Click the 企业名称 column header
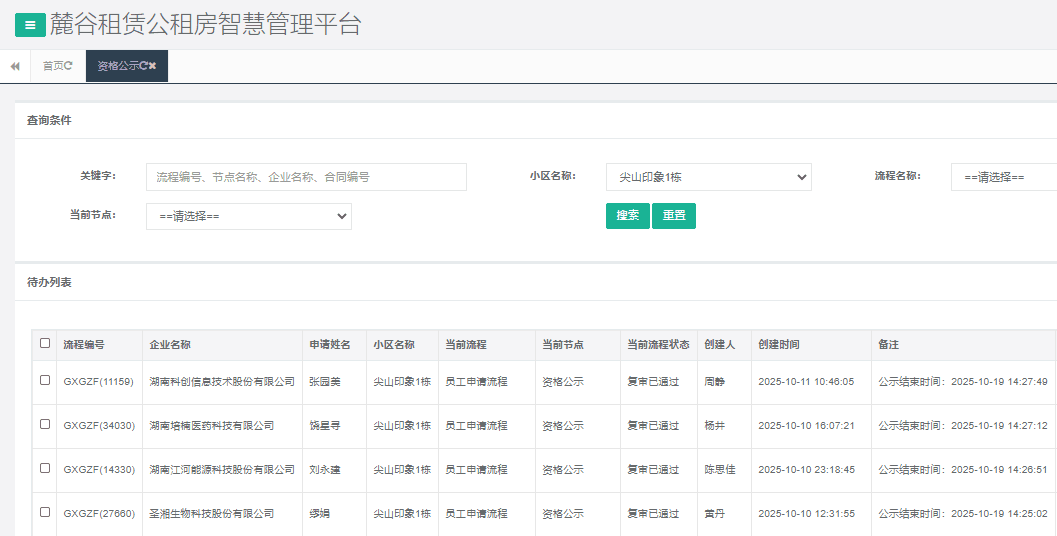 click(170, 345)
